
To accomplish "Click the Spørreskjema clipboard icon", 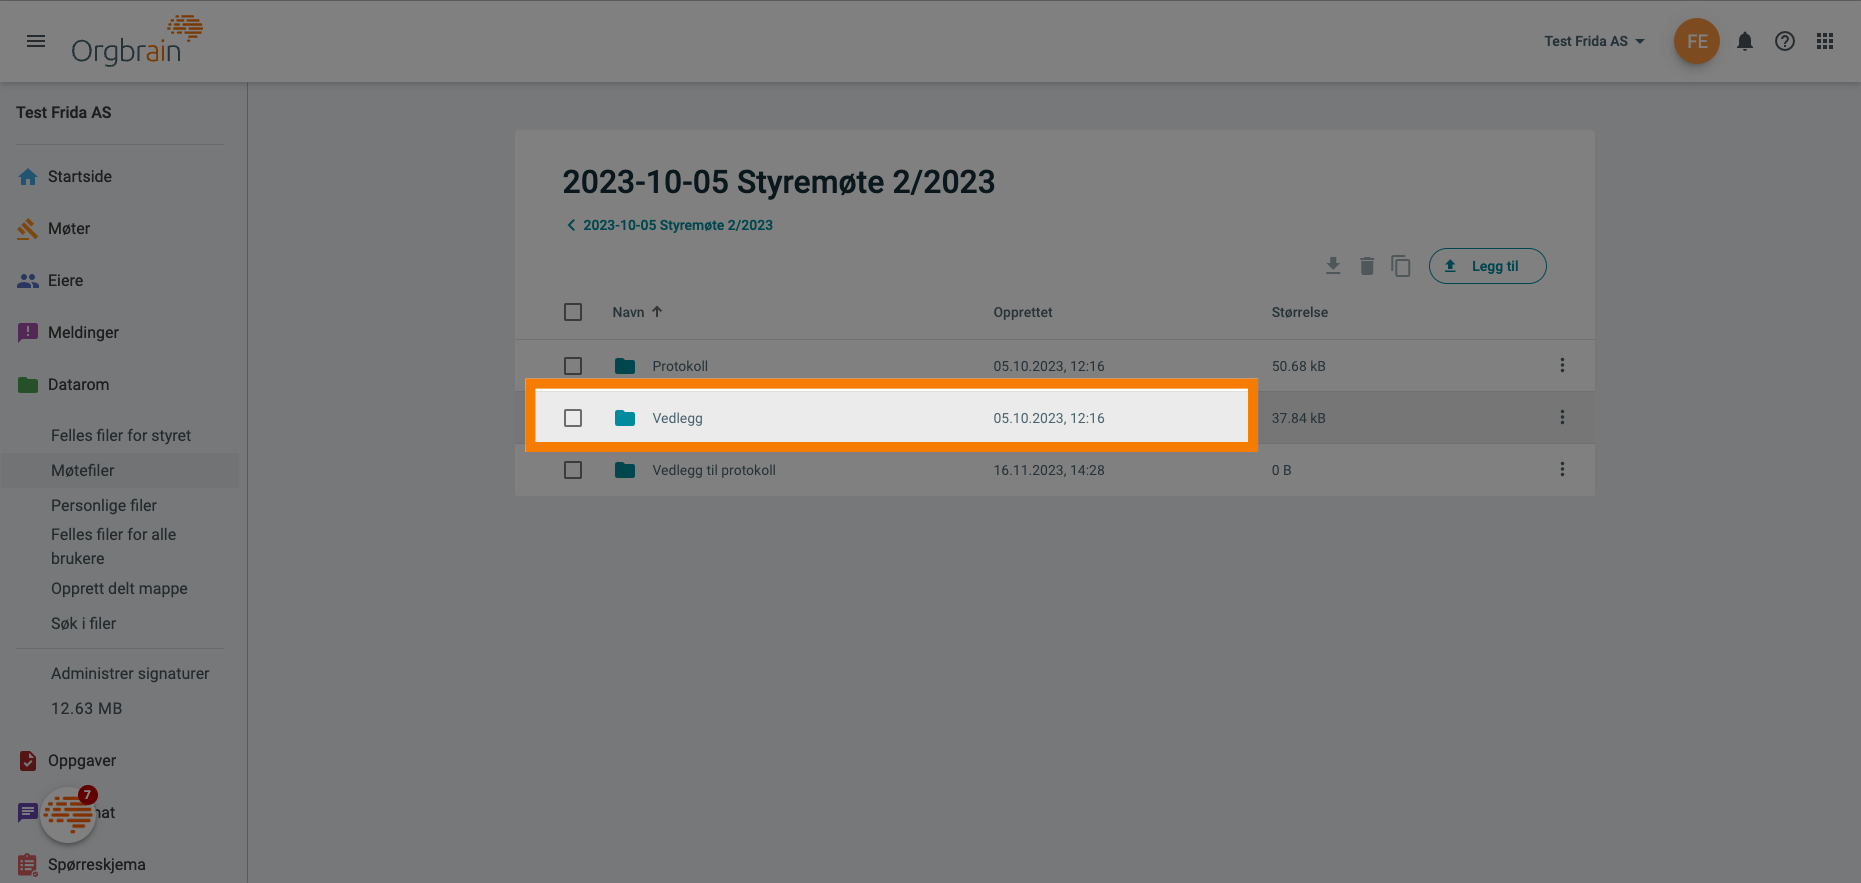I will click(28, 865).
